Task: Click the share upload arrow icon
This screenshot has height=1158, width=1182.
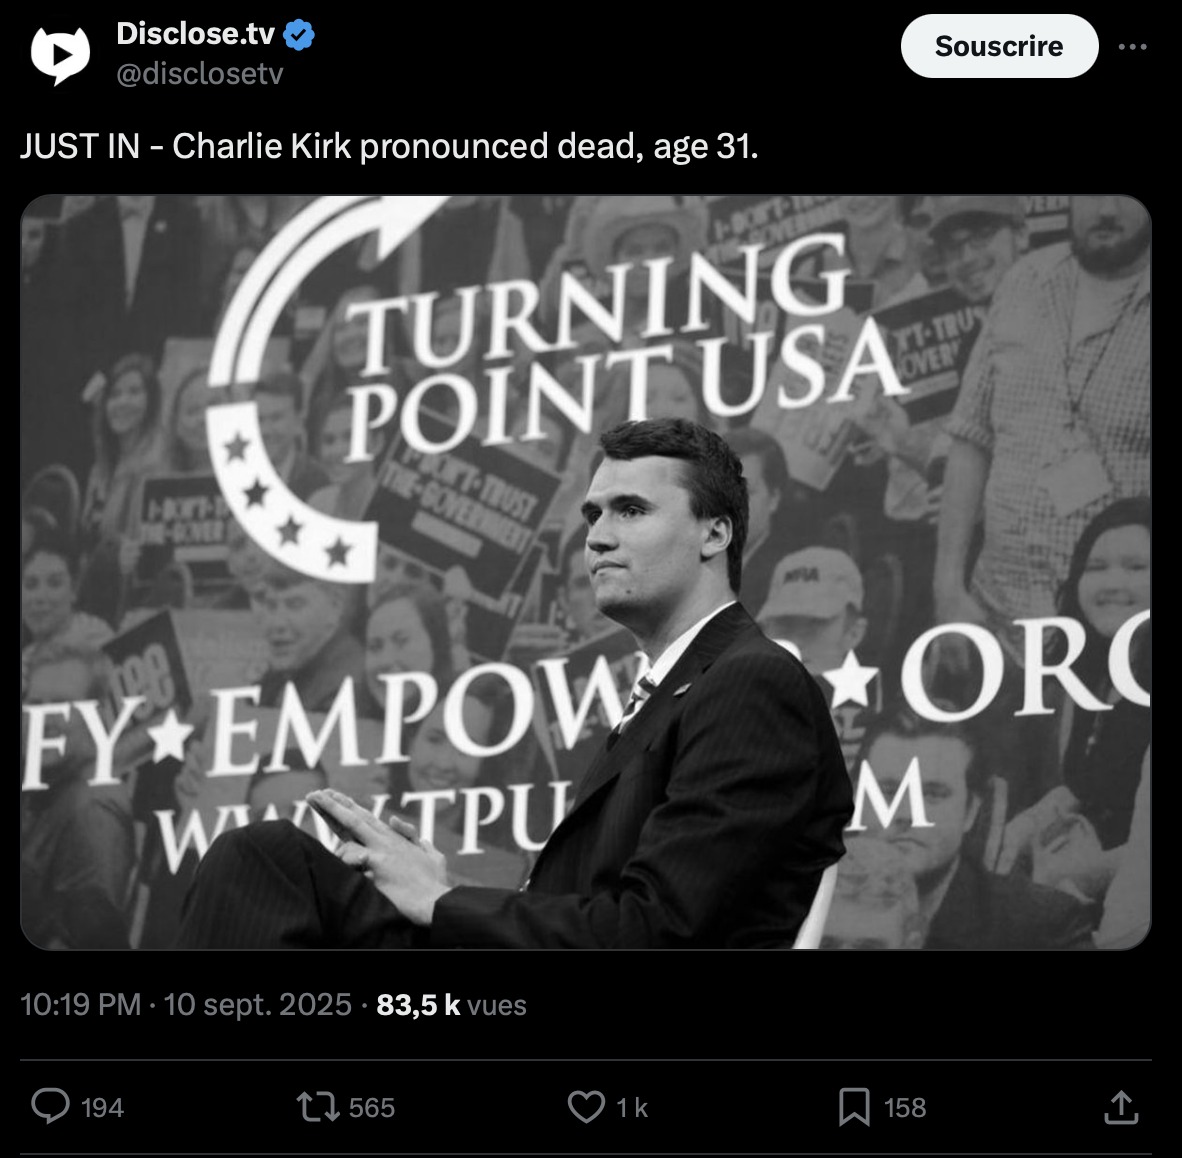Action: (x=1121, y=1107)
